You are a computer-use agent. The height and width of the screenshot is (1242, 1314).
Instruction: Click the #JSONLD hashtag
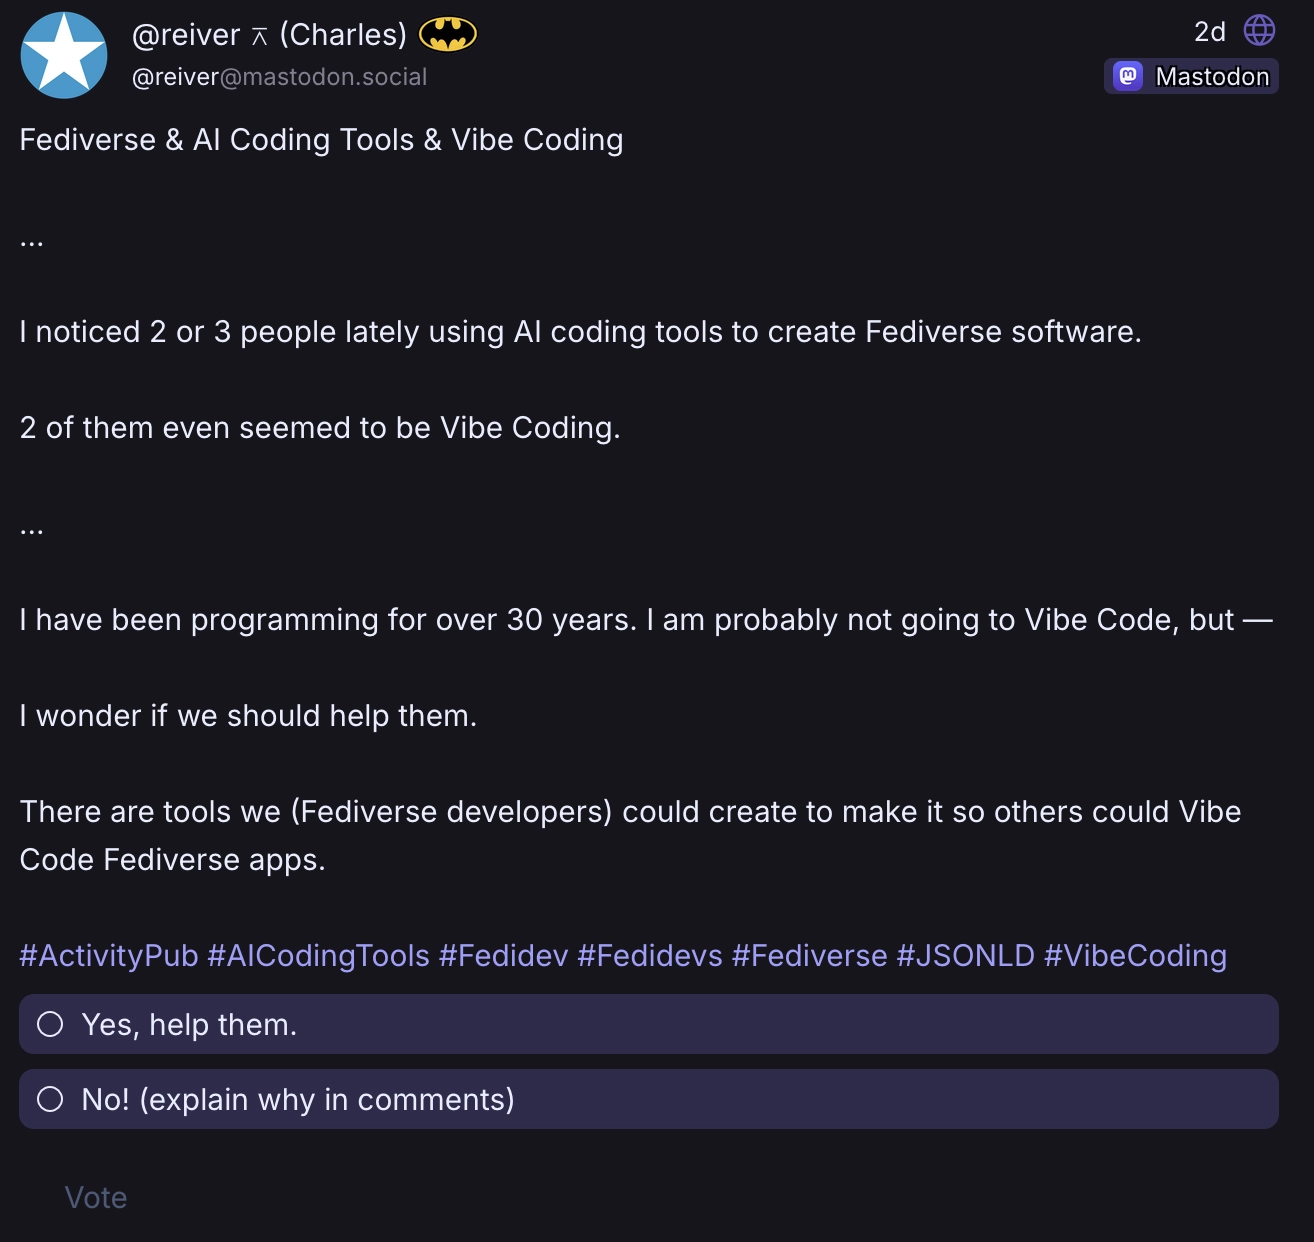click(965, 956)
